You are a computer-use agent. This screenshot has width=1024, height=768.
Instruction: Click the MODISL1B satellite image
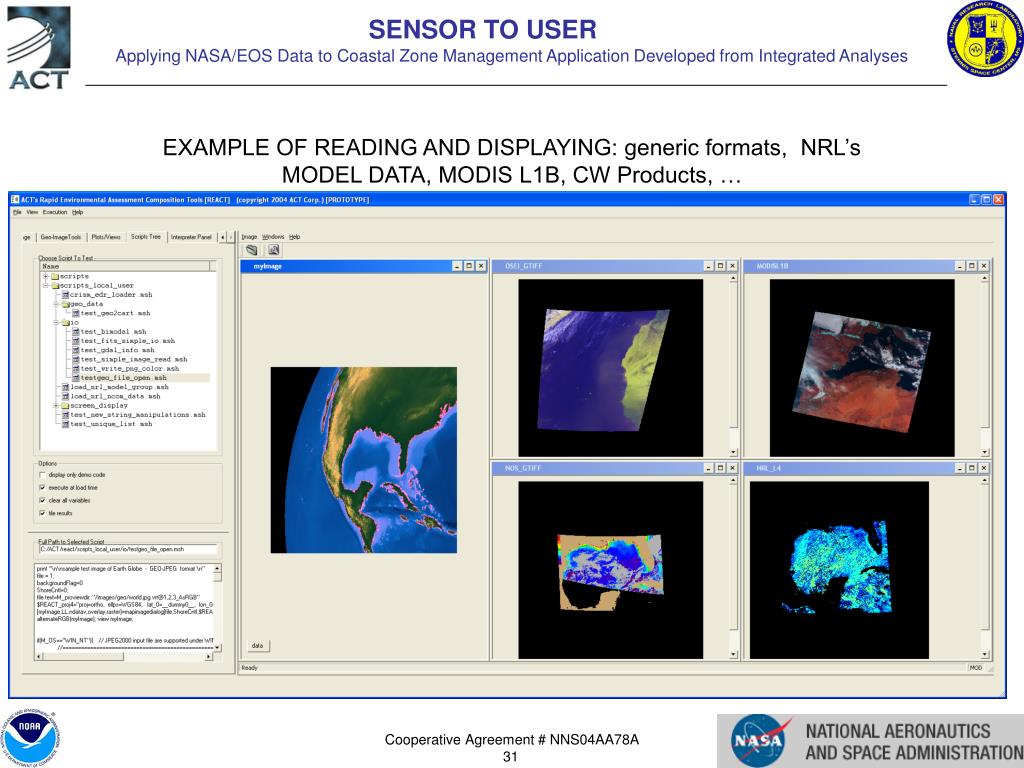(862, 368)
